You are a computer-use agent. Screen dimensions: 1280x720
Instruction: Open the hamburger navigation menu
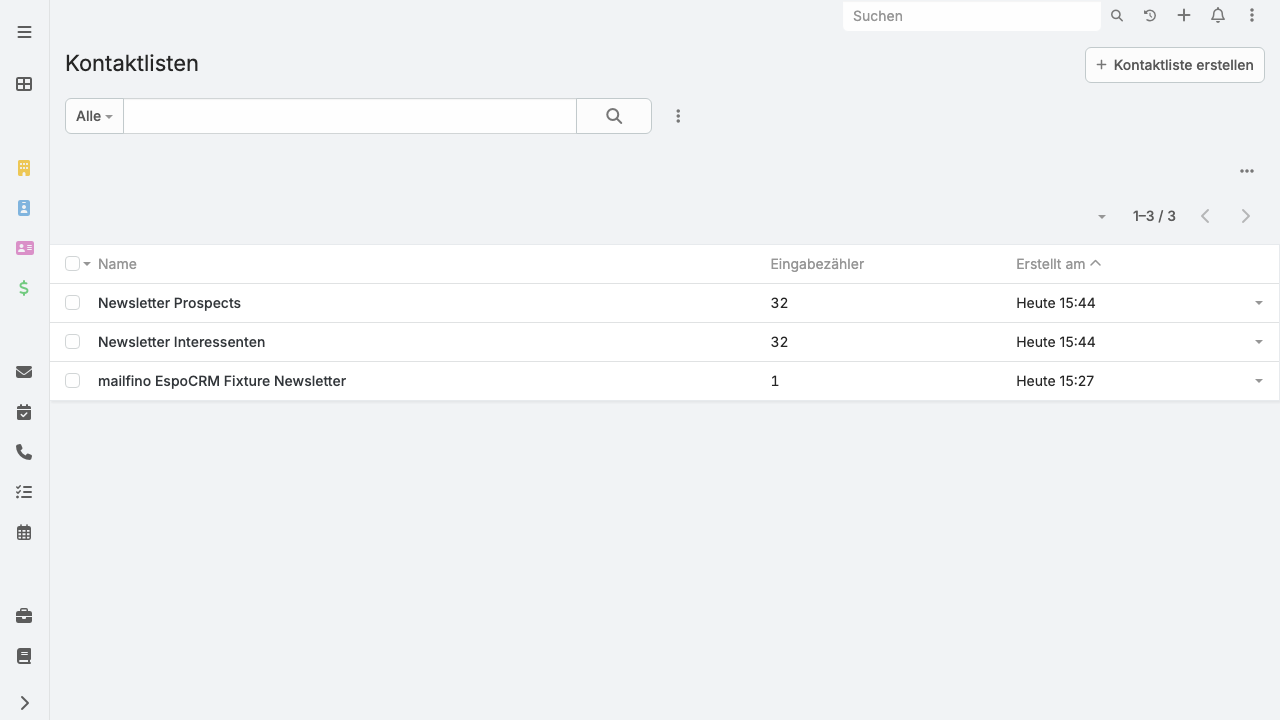click(24, 32)
